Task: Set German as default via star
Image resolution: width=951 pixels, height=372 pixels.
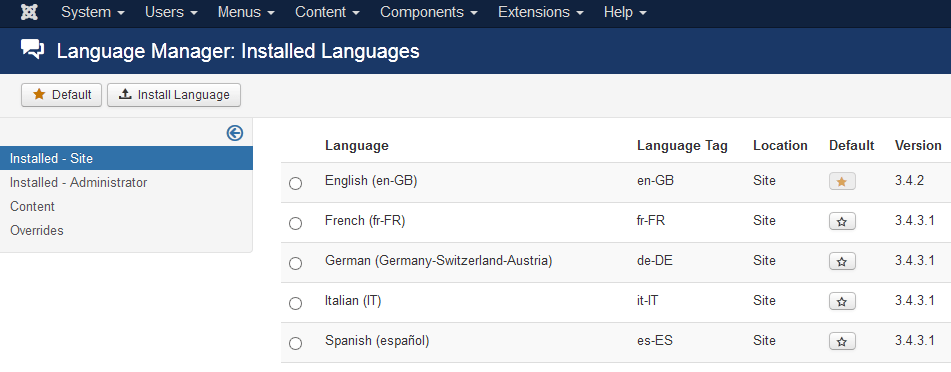Action: click(842, 262)
